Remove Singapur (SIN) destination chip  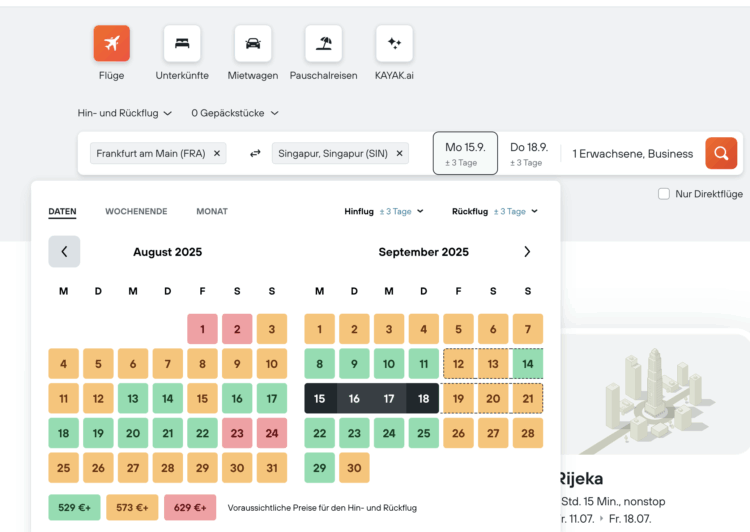pyautogui.click(x=400, y=153)
